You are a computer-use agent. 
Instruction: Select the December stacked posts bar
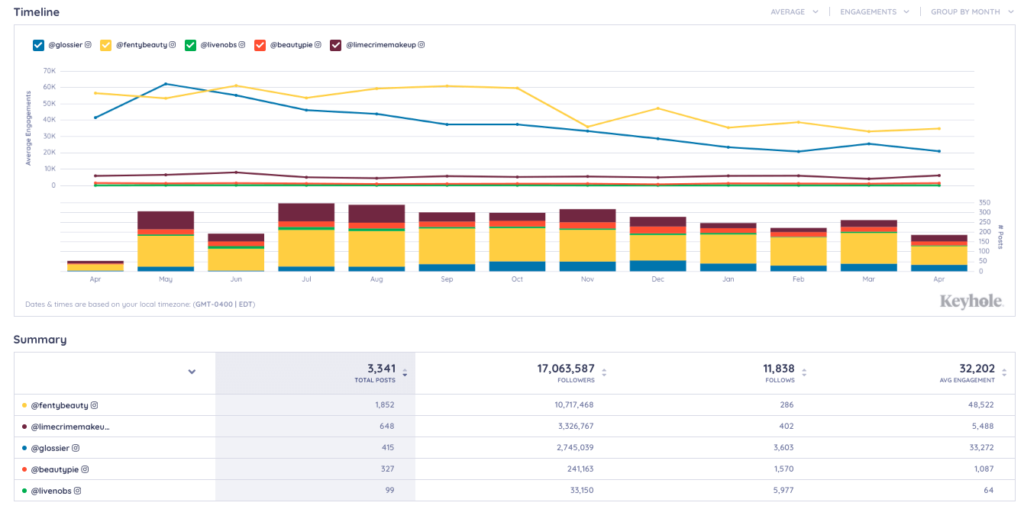tap(658, 244)
